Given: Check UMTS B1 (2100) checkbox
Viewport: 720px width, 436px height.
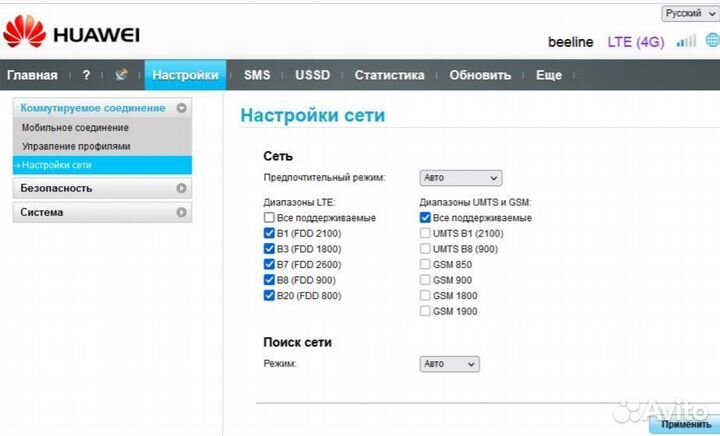Looking at the screenshot, I should [x=425, y=233].
